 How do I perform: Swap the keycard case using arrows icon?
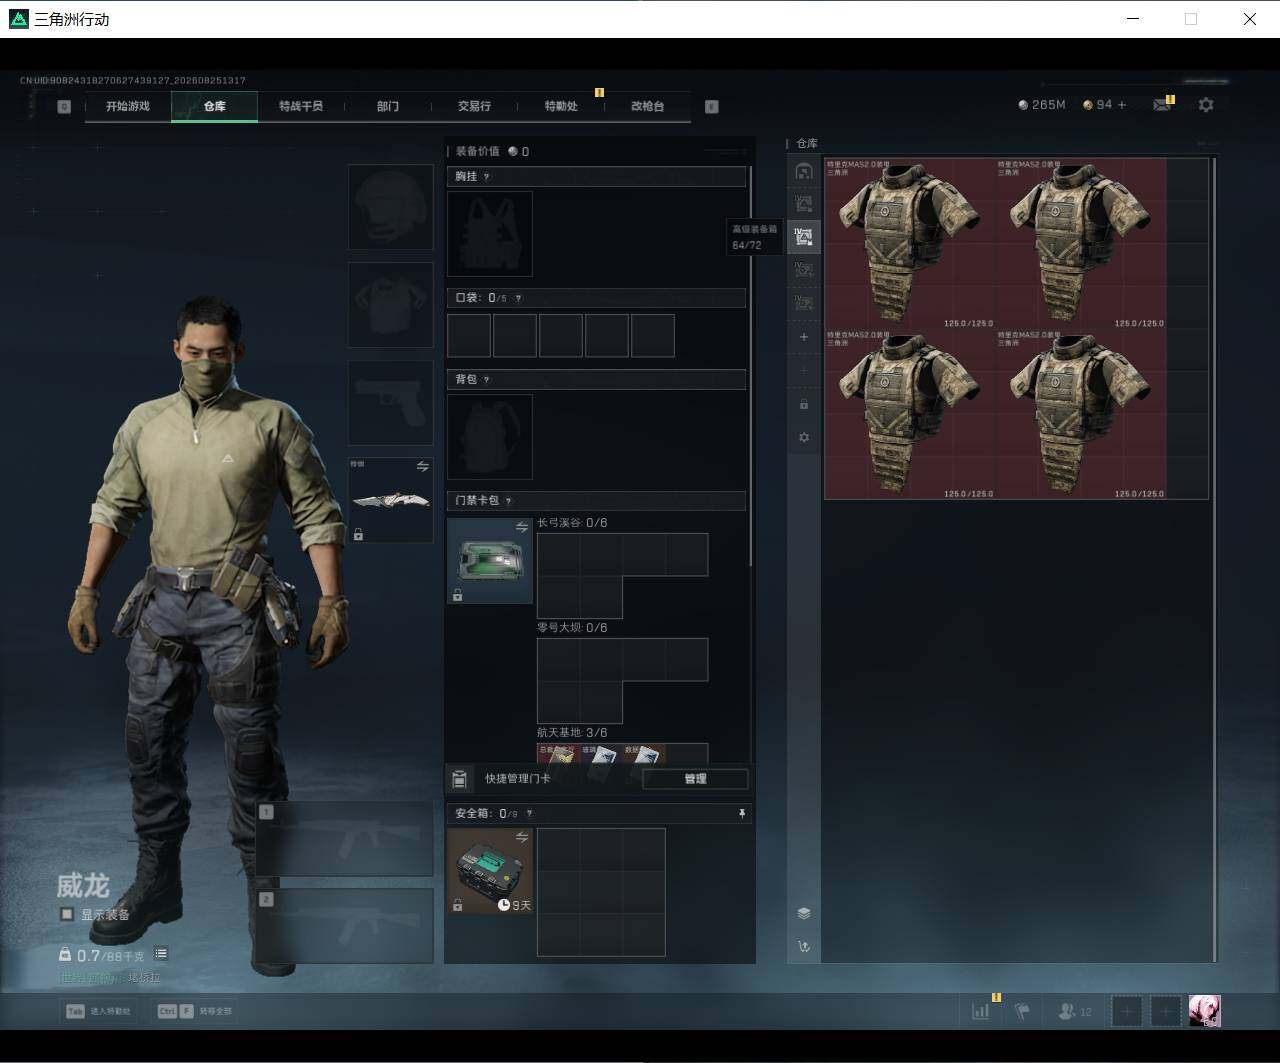[521, 527]
